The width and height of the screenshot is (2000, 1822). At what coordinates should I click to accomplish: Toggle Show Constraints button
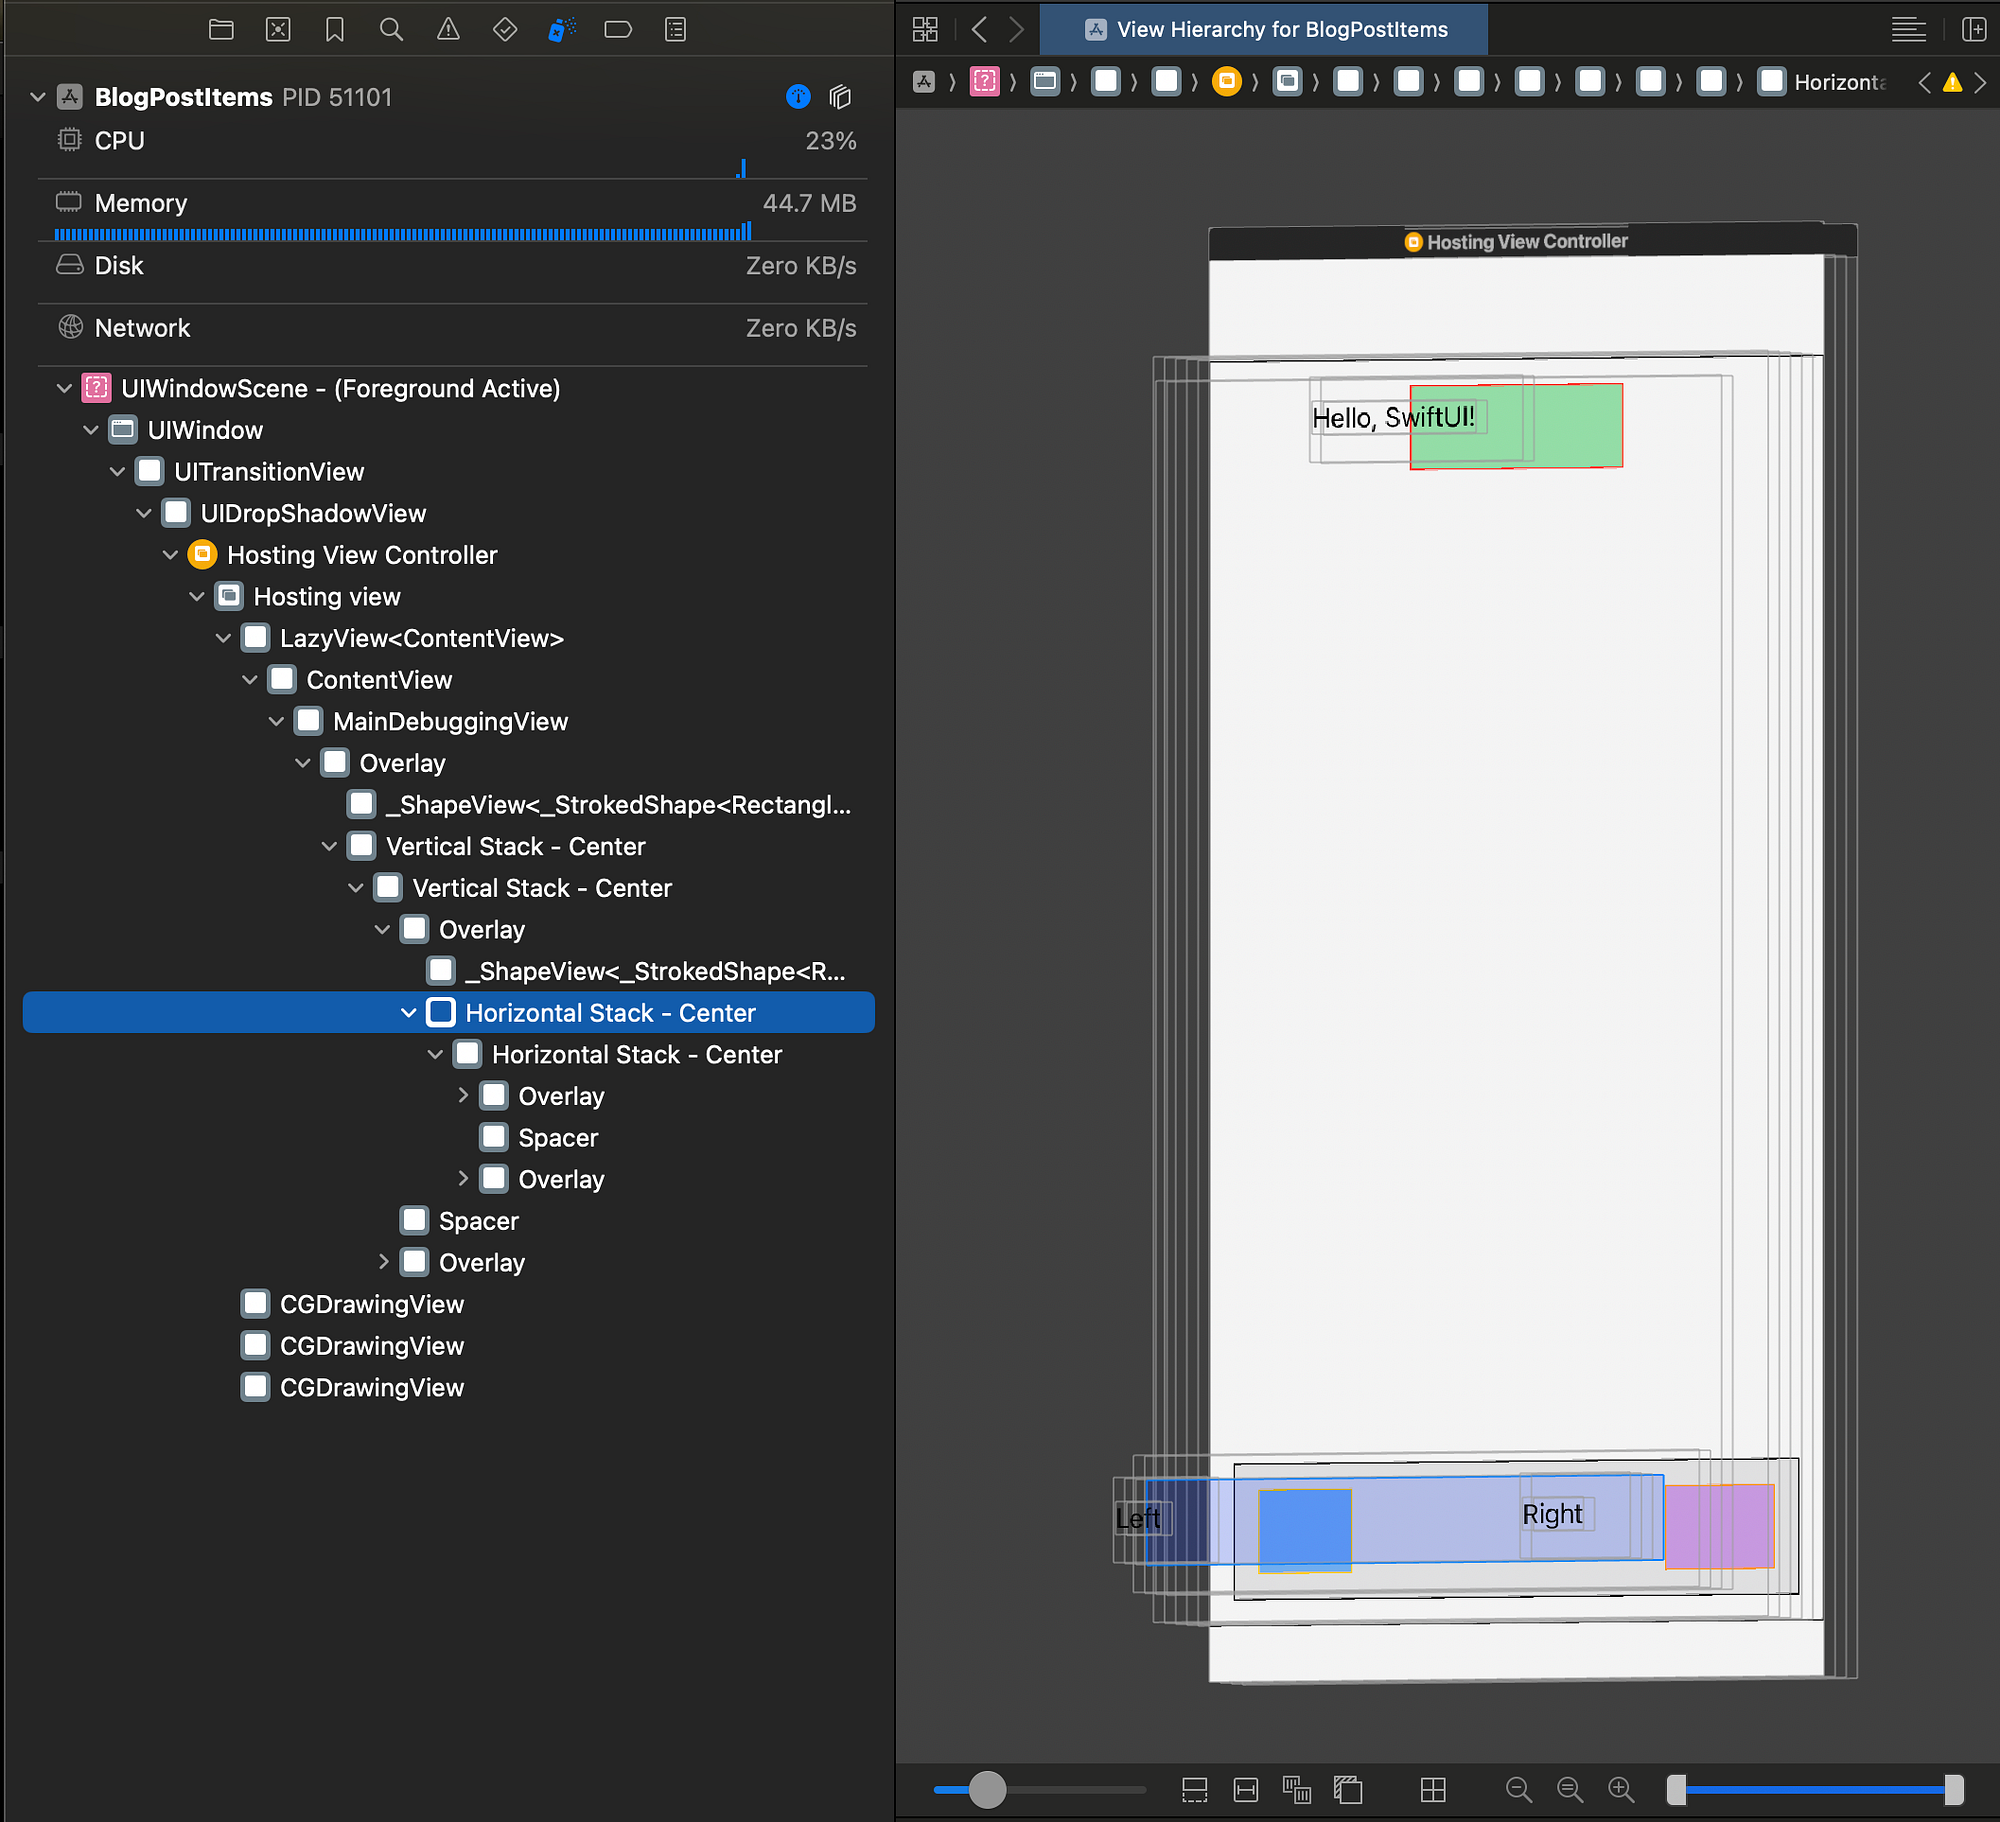pos(1246,1790)
